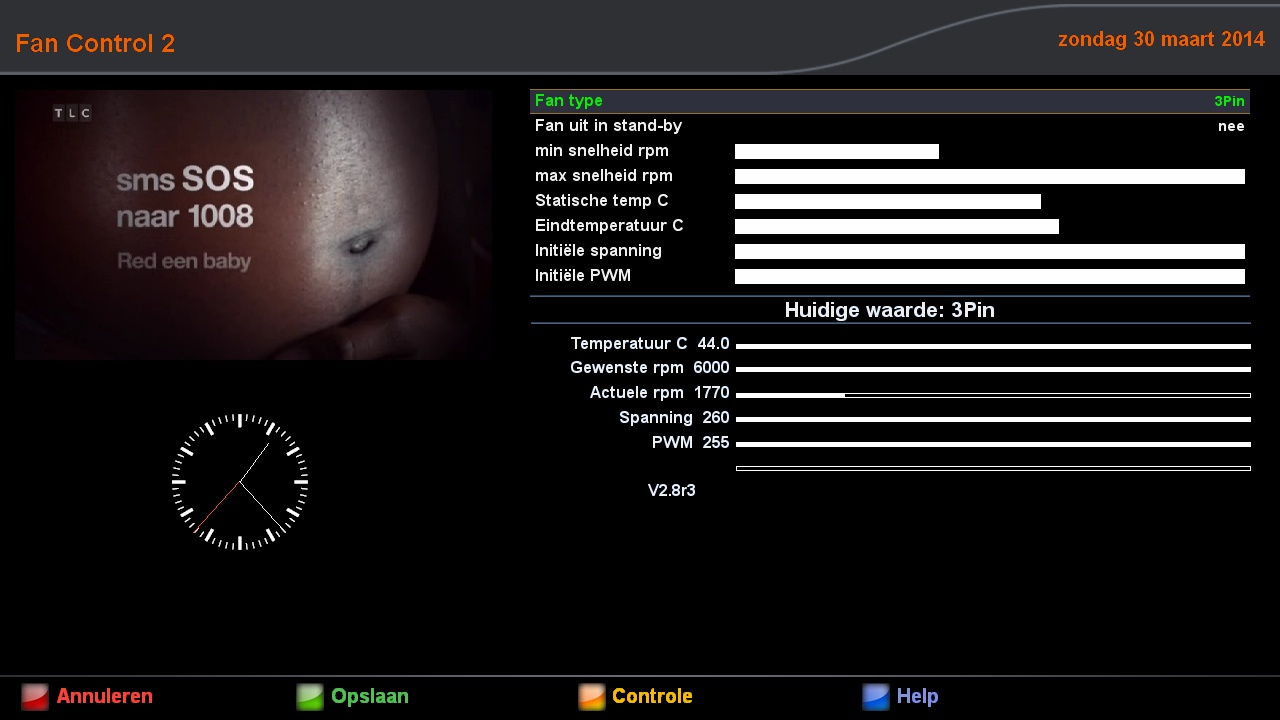Click the Actuele rpm 1770 reading
The height and width of the screenshot is (720, 1280).
660,393
